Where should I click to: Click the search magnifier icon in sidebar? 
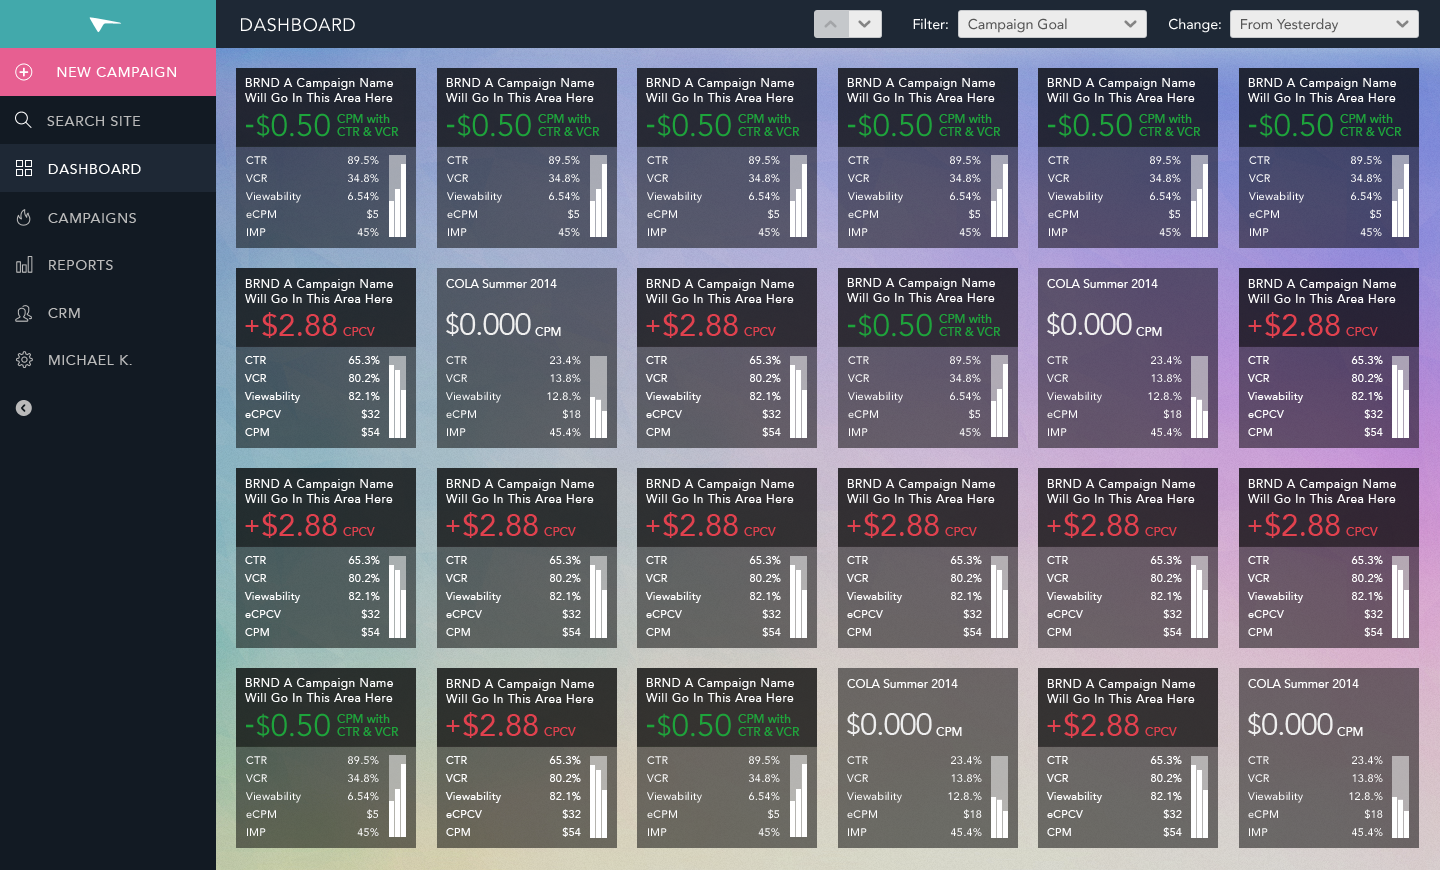pyautogui.click(x=24, y=120)
